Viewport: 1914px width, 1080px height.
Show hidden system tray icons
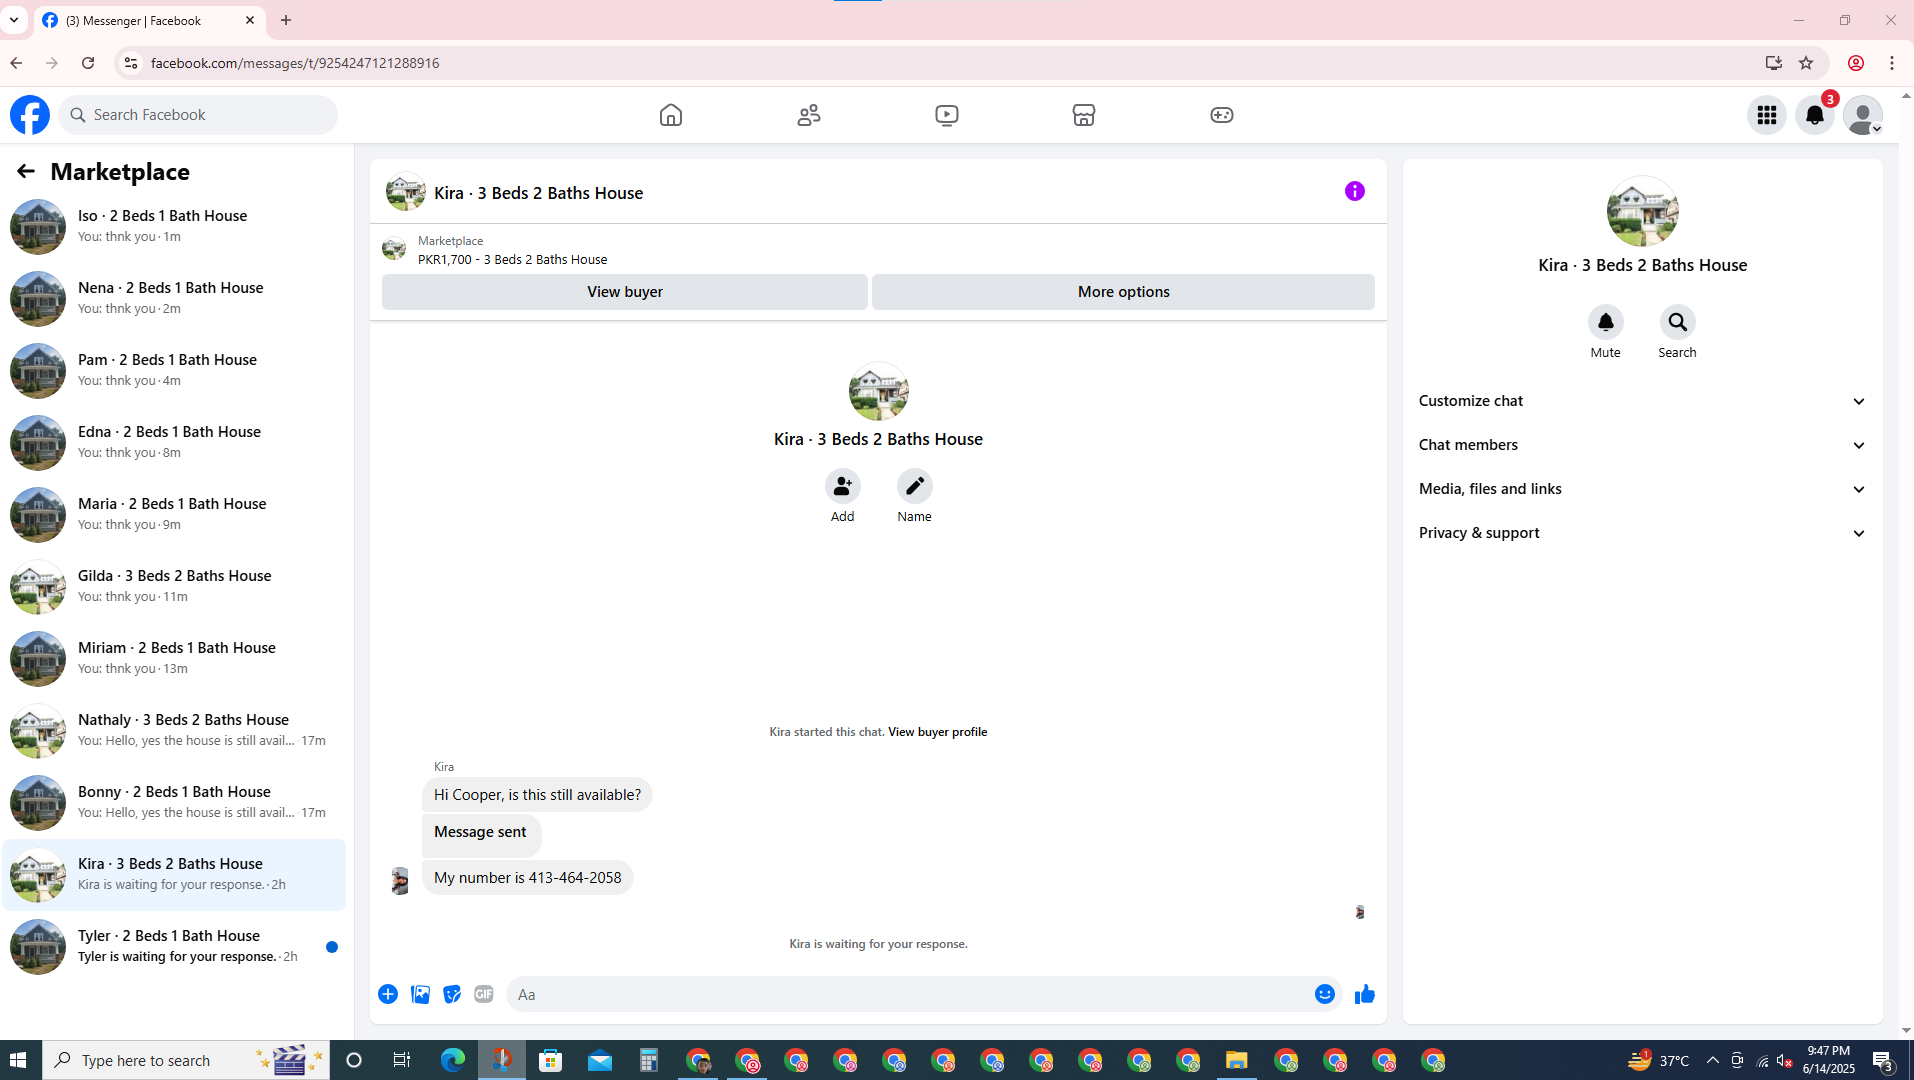click(1712, 1060)
